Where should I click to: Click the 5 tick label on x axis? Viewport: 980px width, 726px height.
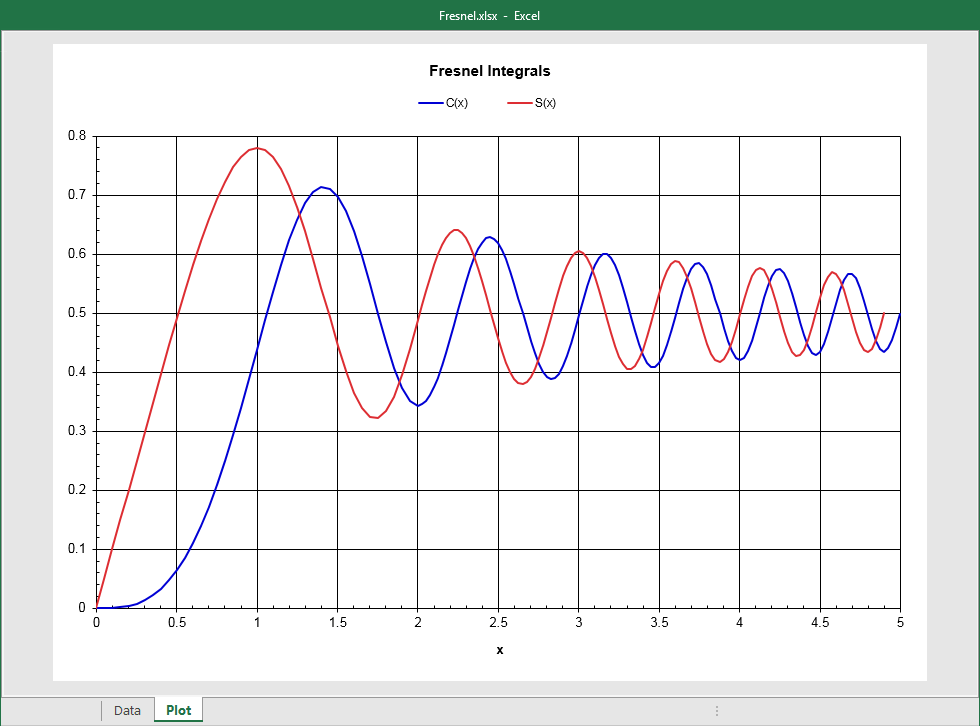point(899,623)
